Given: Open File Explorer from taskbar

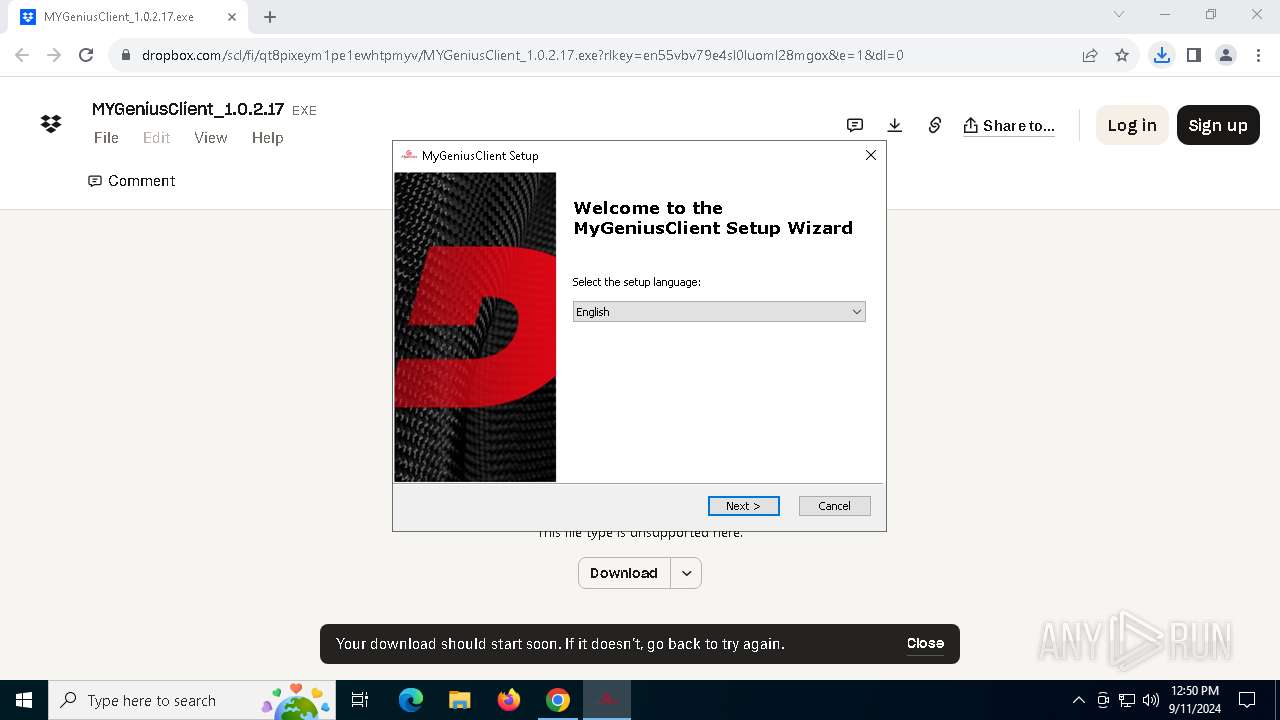Looking at the screenshot, I should pyautogui.click(x=460, y=700).
